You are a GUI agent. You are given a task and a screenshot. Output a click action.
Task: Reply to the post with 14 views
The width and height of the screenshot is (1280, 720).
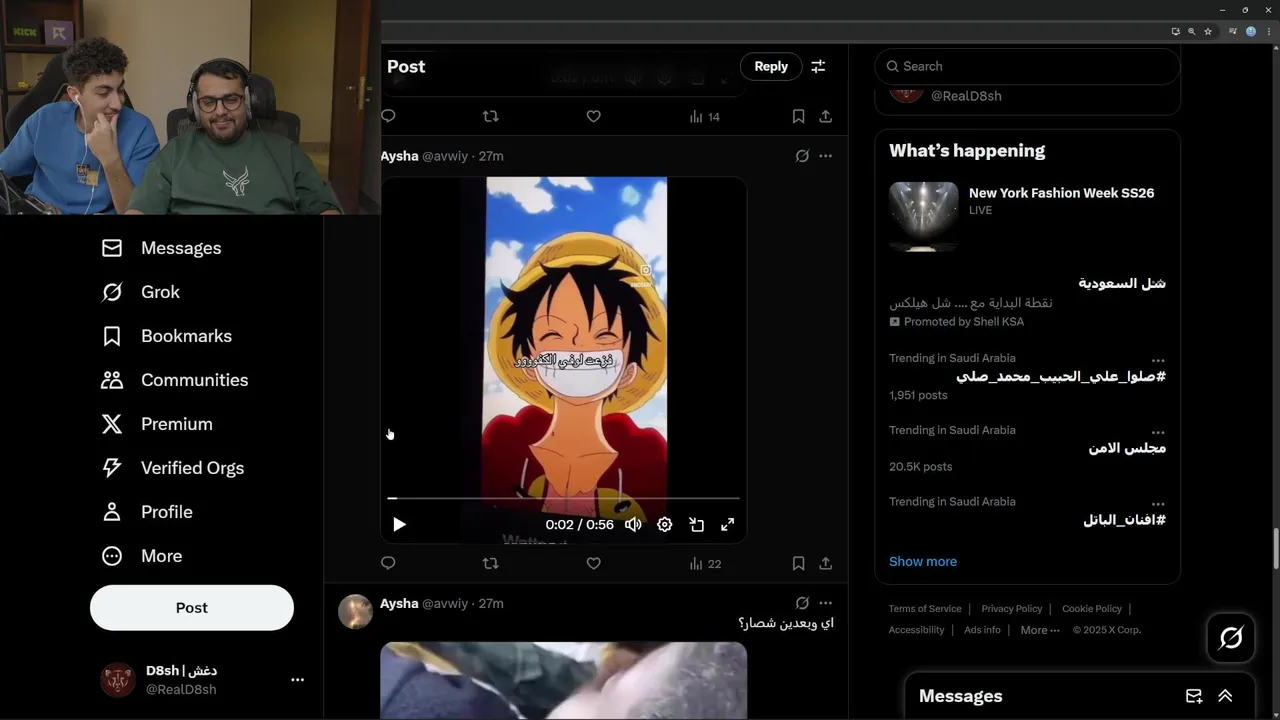pyautogui.click(x=388, y=116)
